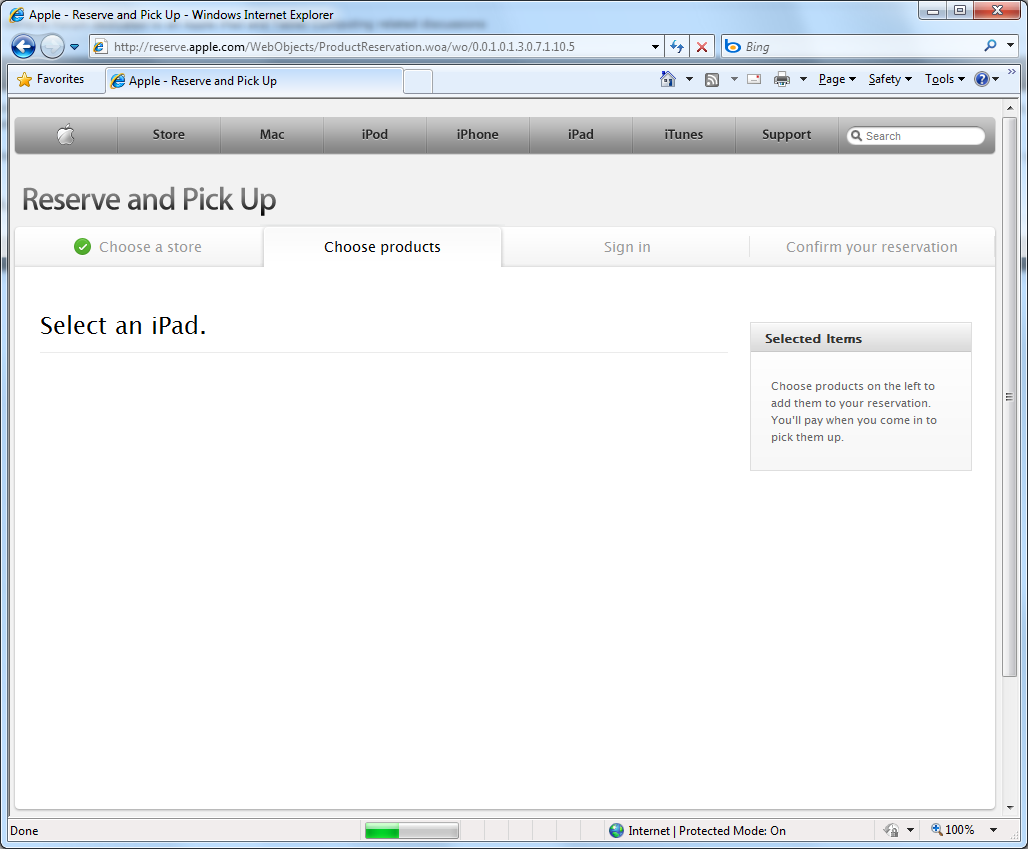Go back with the browser Back arrow
Image resolution: width=1028 pixels, height=849 pixels.
(x=24, y=47)
